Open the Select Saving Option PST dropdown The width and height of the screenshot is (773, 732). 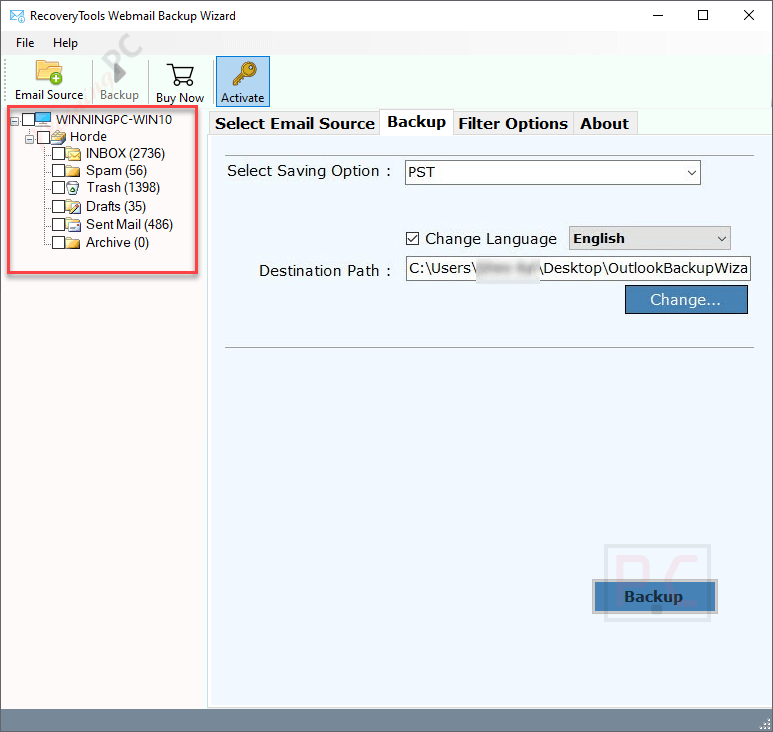pos(553,173)
